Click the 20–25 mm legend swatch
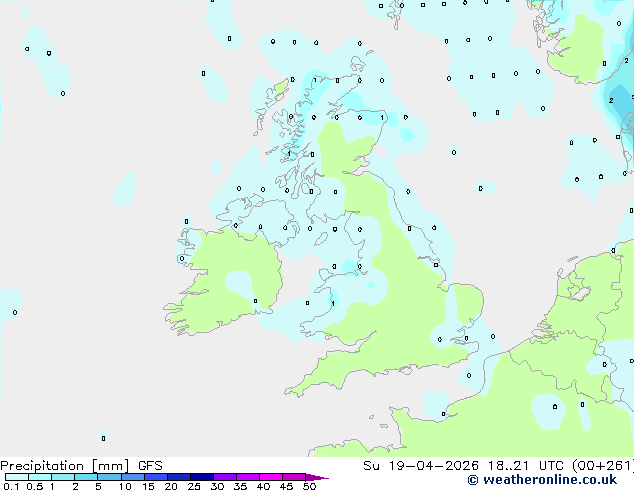The width and height of the screenshot is (634, 490). pyautogui.click(x=179, y=477)
